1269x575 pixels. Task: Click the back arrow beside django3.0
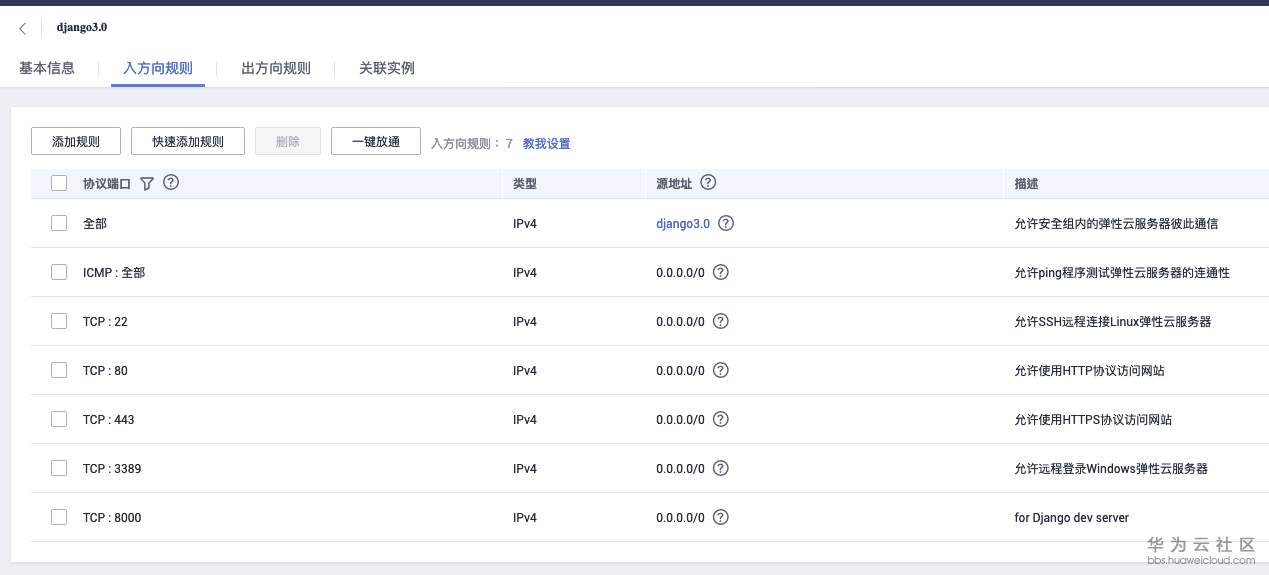click(23, 28)
